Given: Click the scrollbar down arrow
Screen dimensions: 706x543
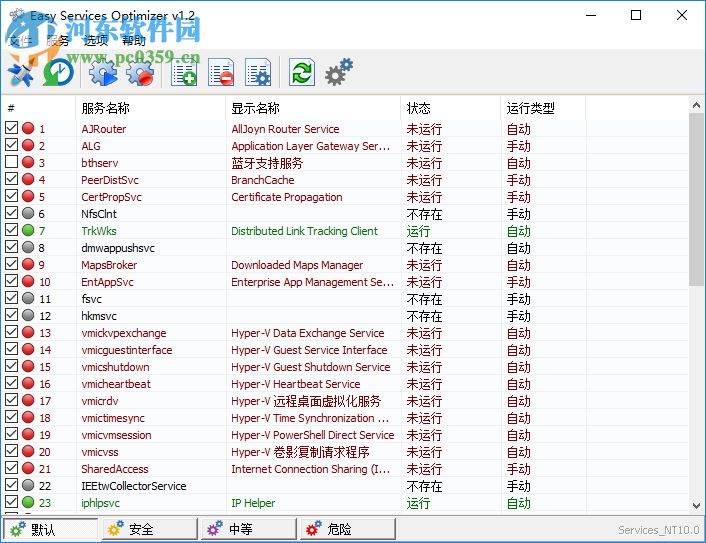Looking at the screenshot, I should (696, 505).
